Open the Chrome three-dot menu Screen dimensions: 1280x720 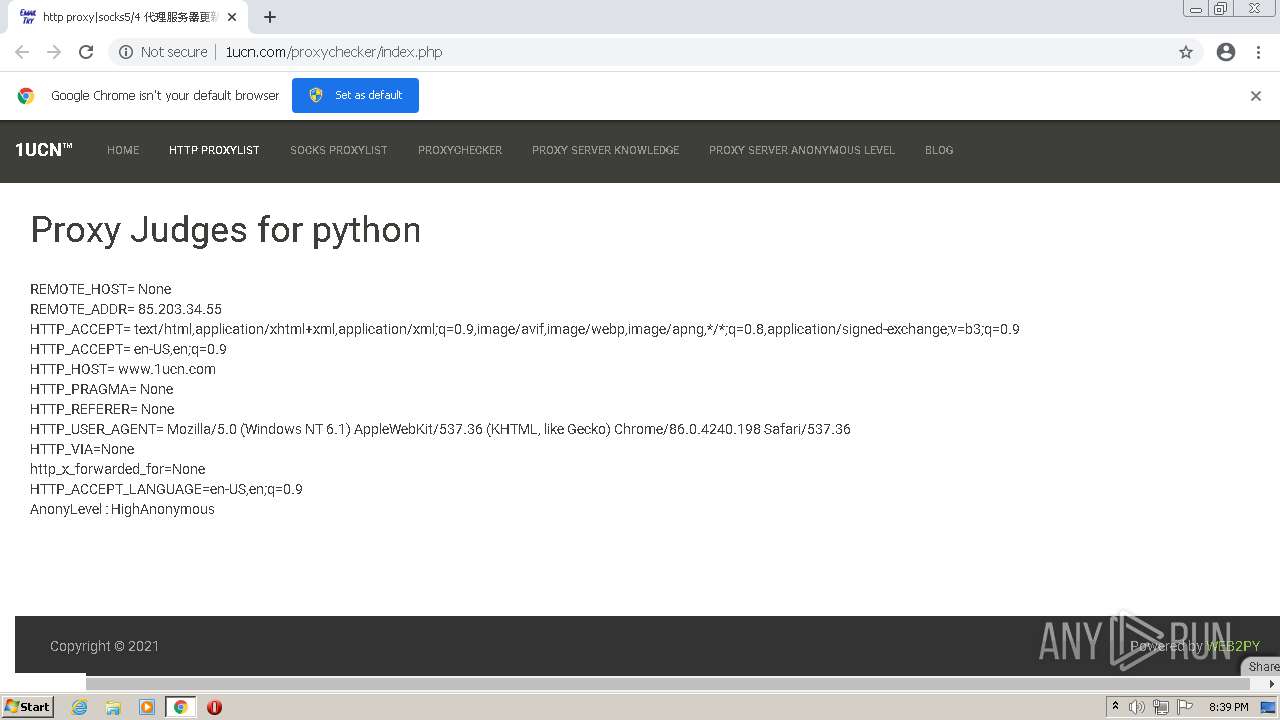click(1258, 52)
